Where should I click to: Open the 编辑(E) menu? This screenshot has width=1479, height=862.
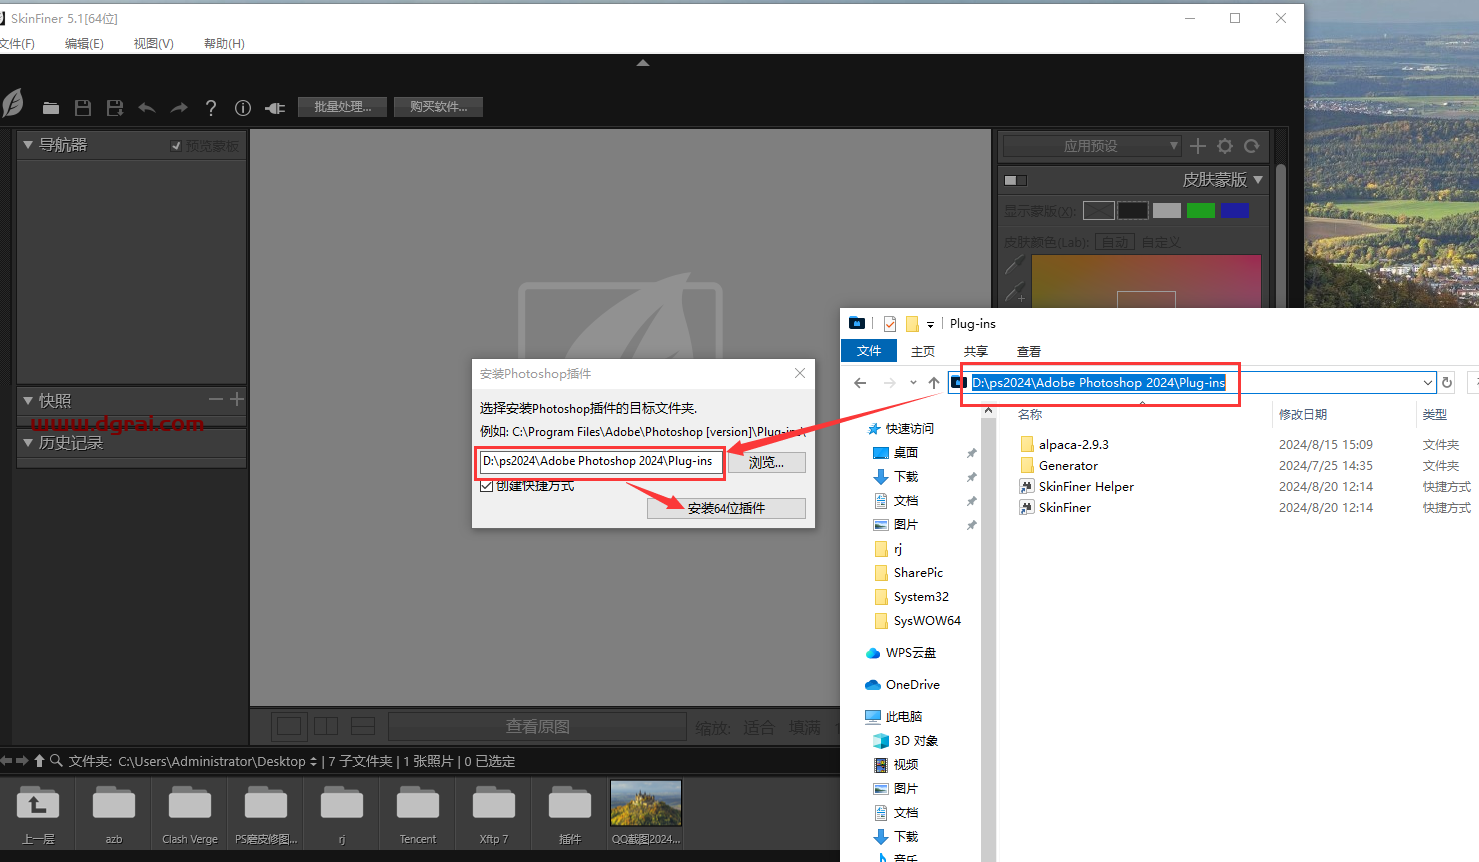84,44
